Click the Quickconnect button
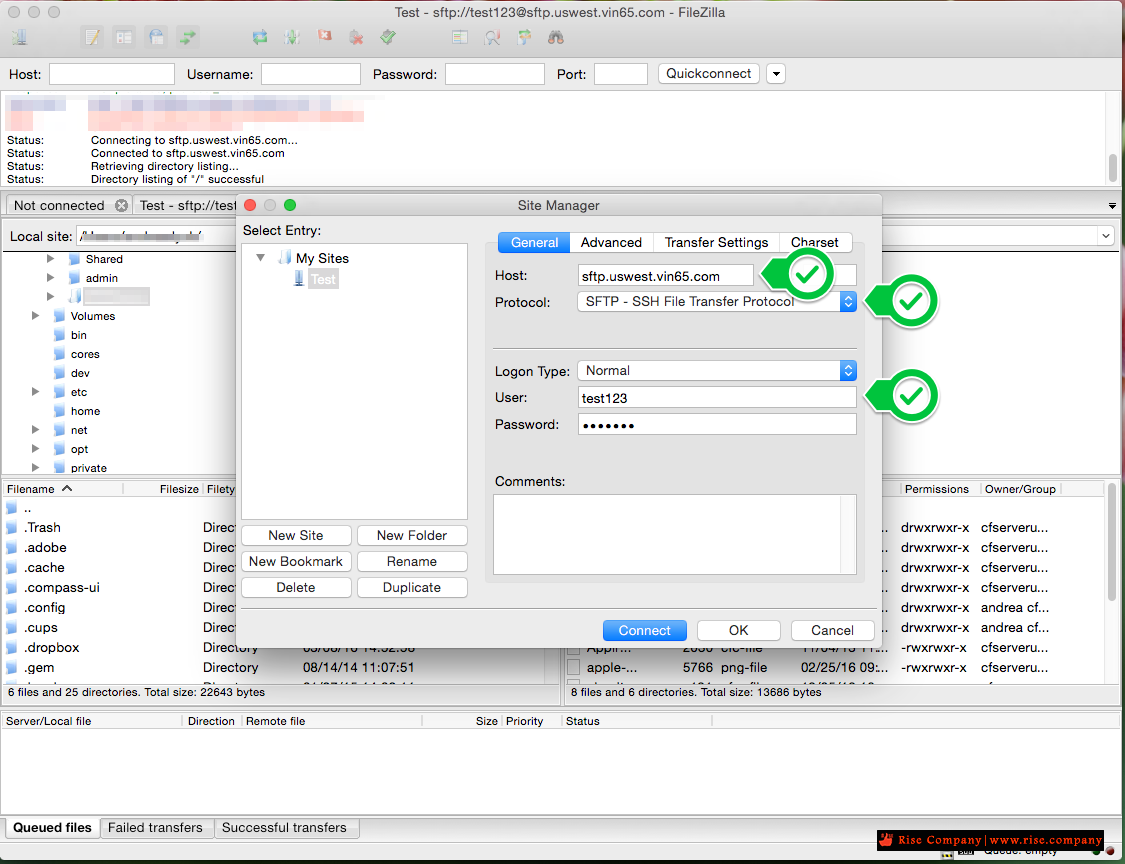This screenshot has width=1125, height=864. click(708, 74)
